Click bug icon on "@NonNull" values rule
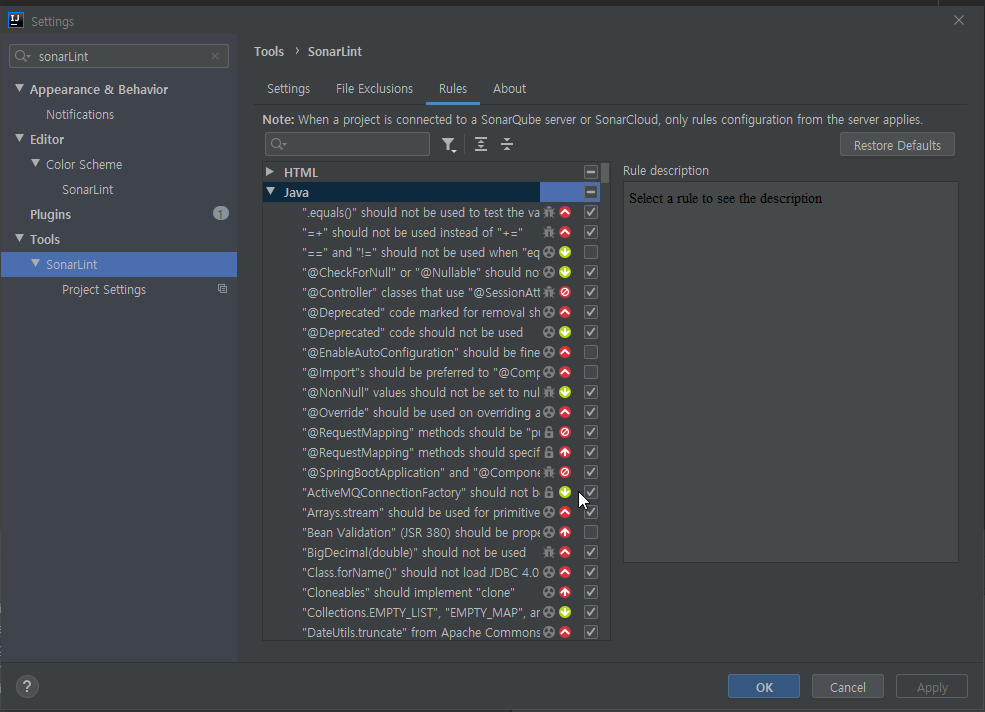 pos(549,392)
